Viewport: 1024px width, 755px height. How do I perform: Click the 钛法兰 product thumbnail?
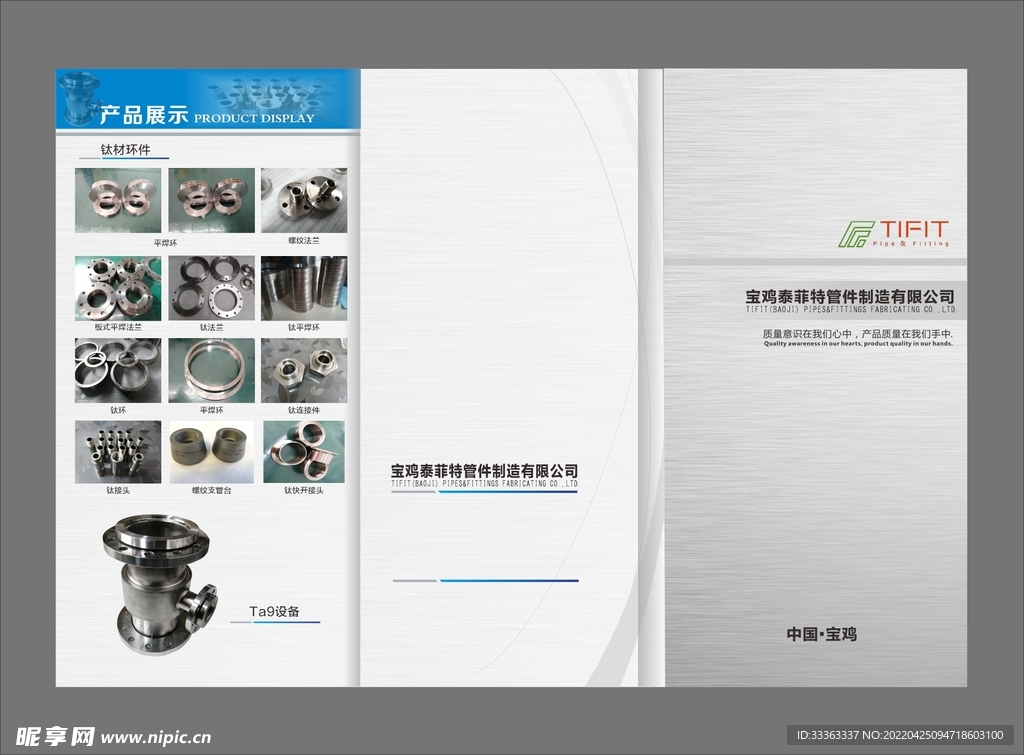(211, 288)
